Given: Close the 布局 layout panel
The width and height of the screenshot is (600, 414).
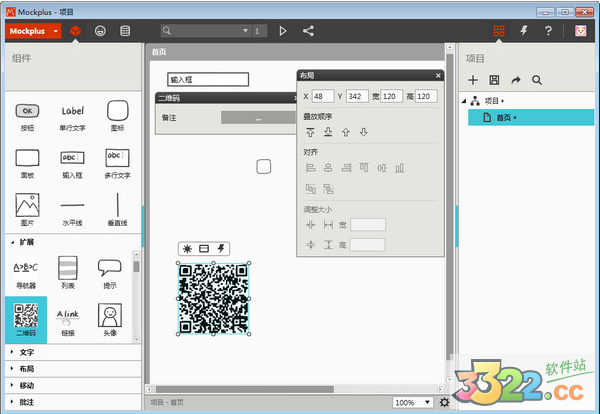Looking at the screenshot, I should click(438, 76).
